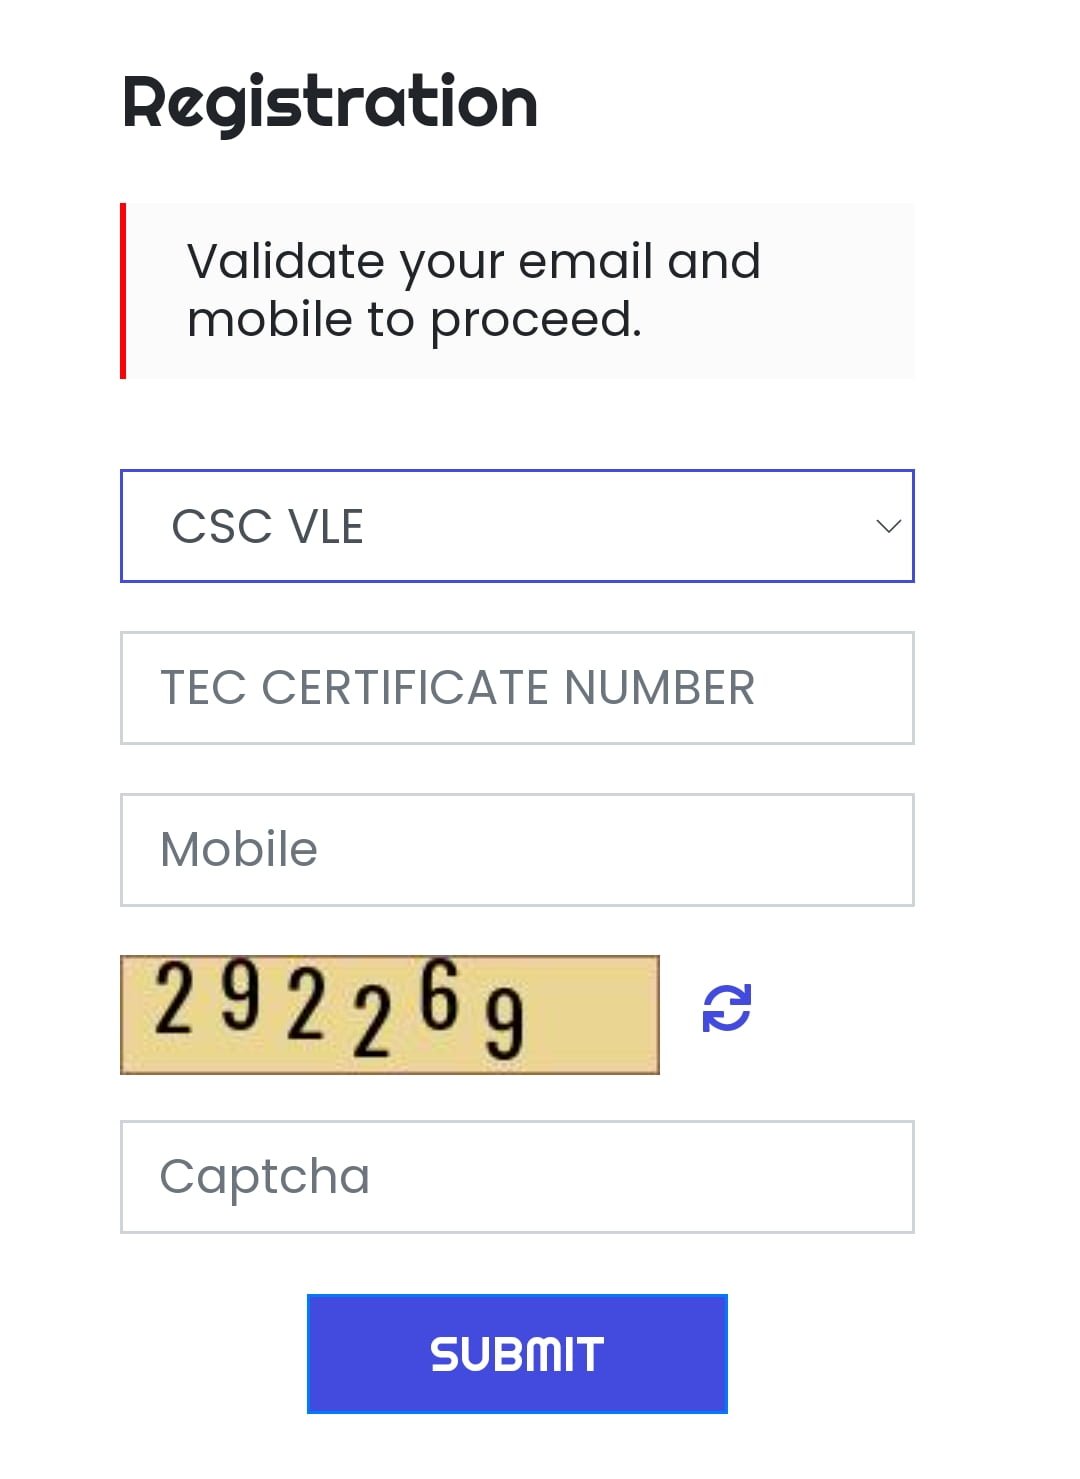Click the CSC VLE selected option text

pyautogui.click(x=267, y=527)
